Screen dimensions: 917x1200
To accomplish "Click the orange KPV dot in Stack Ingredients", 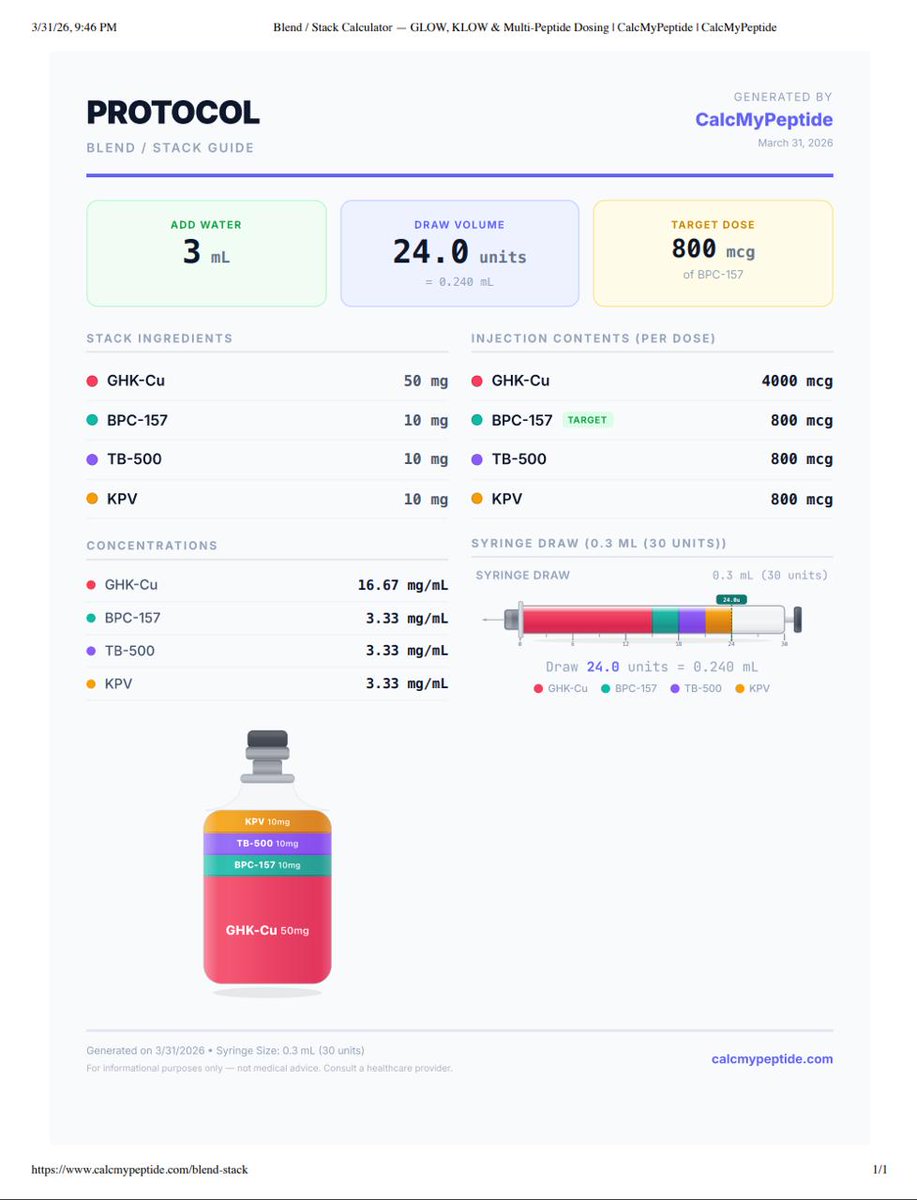I will pyautogui.click(x=92, y=499).
